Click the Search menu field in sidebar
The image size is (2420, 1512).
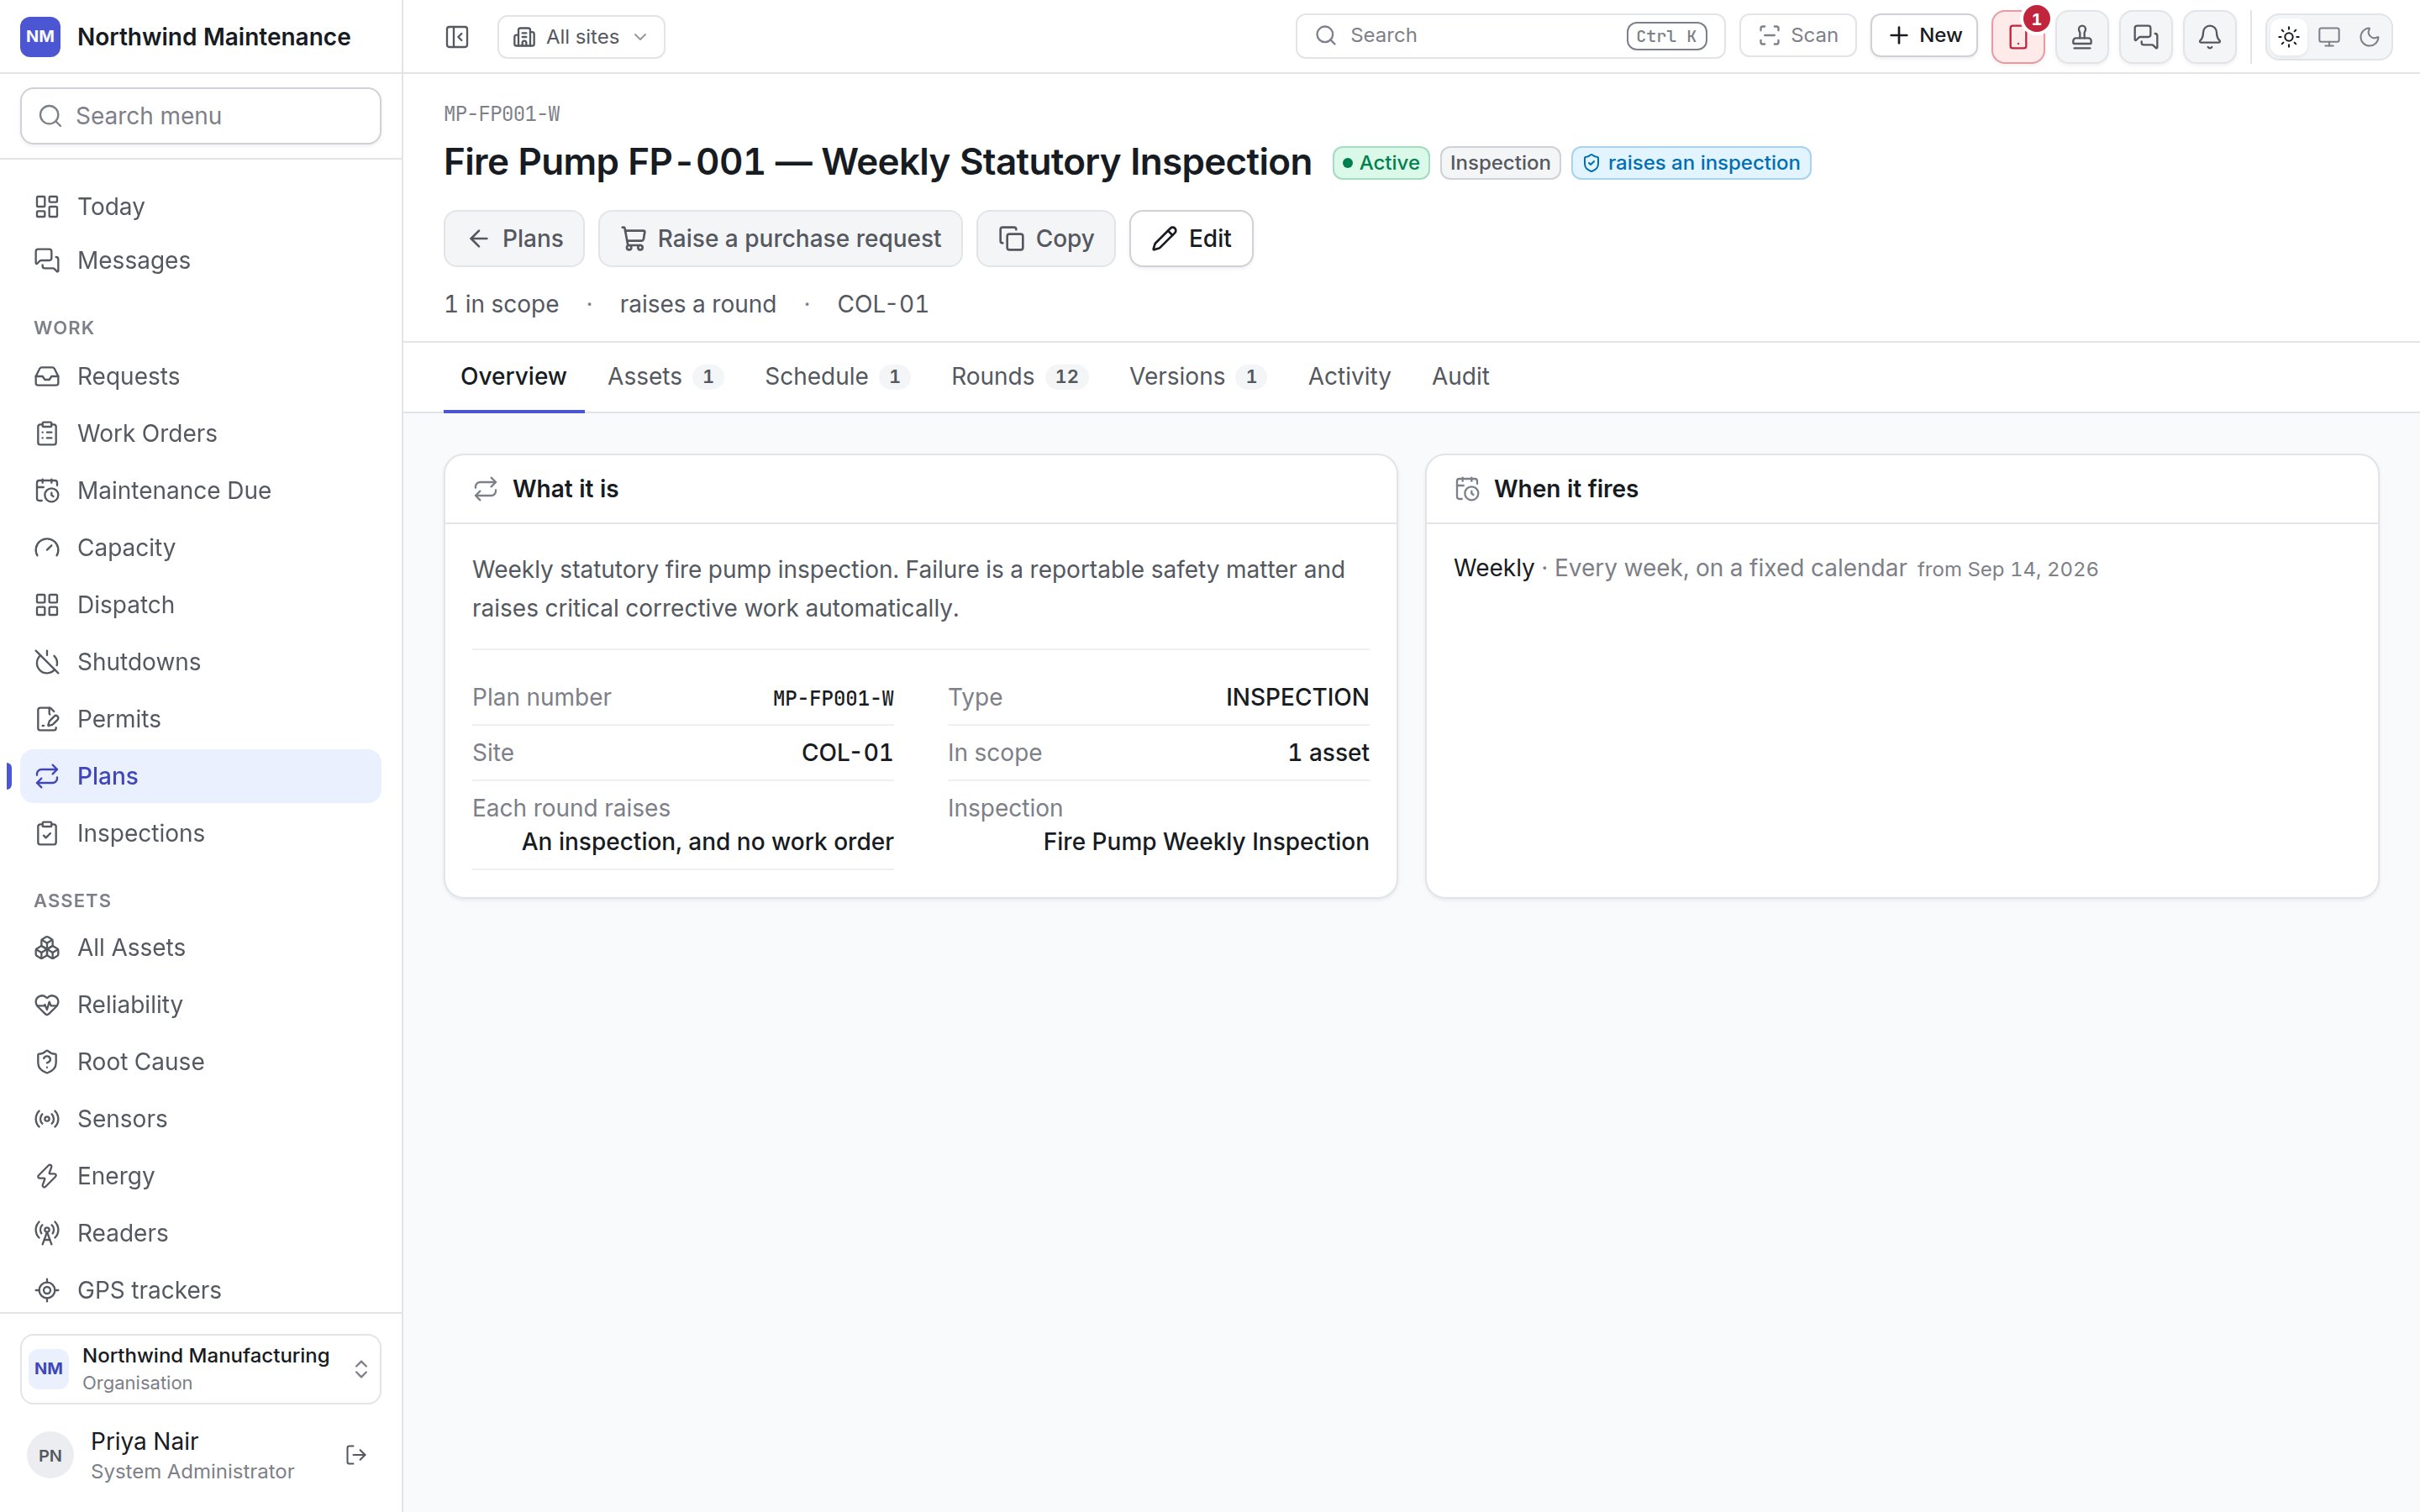tap(201, 116)
